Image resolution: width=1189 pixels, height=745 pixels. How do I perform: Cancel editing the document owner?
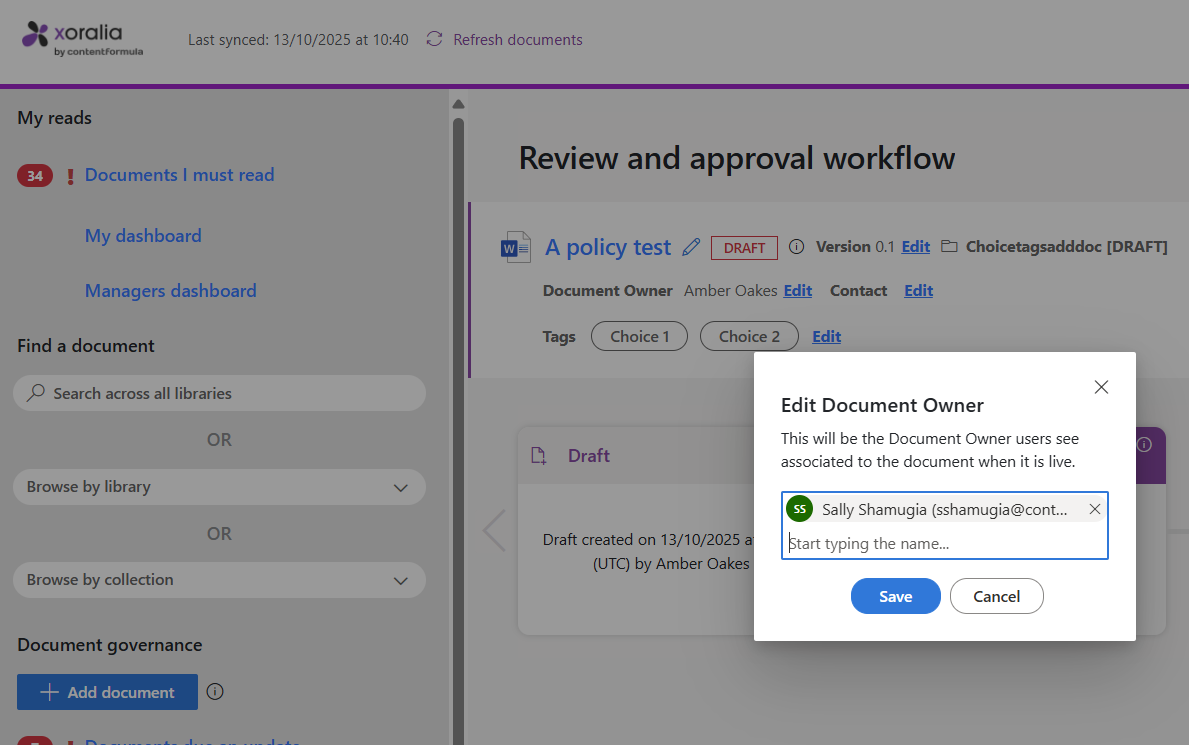[996, 596]
